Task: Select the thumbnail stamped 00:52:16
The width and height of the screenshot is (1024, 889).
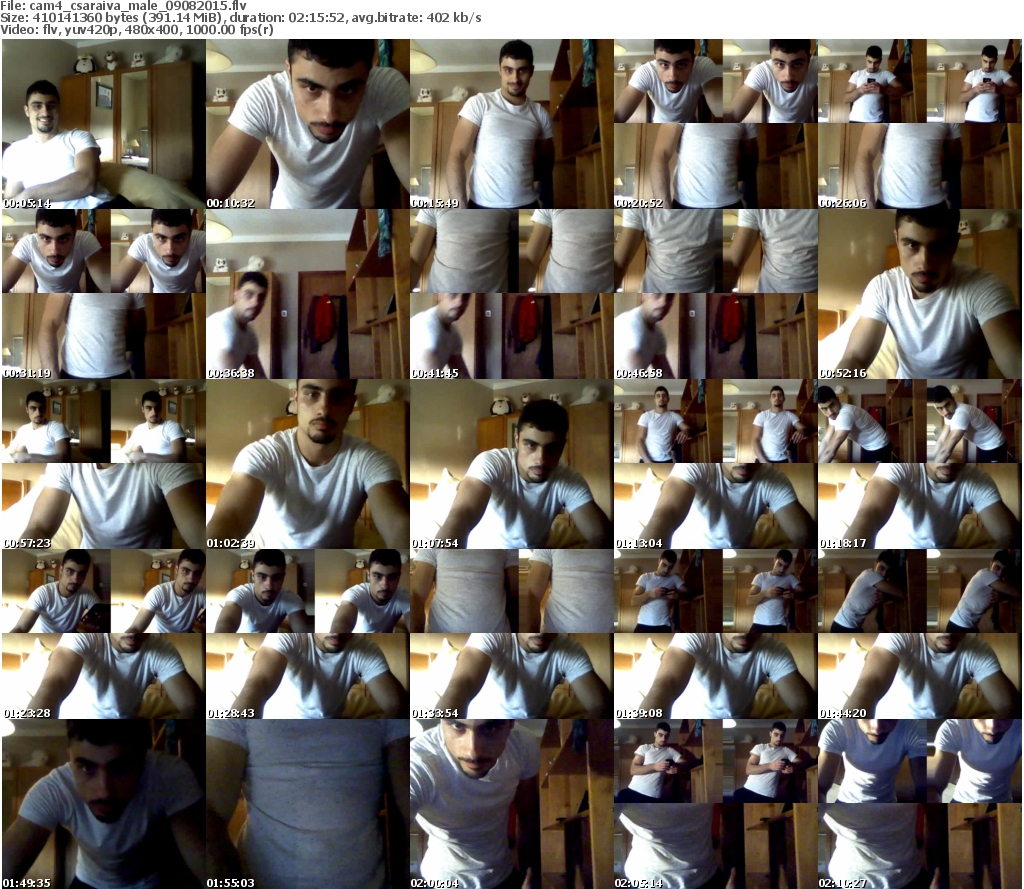Action: point(920,294)
